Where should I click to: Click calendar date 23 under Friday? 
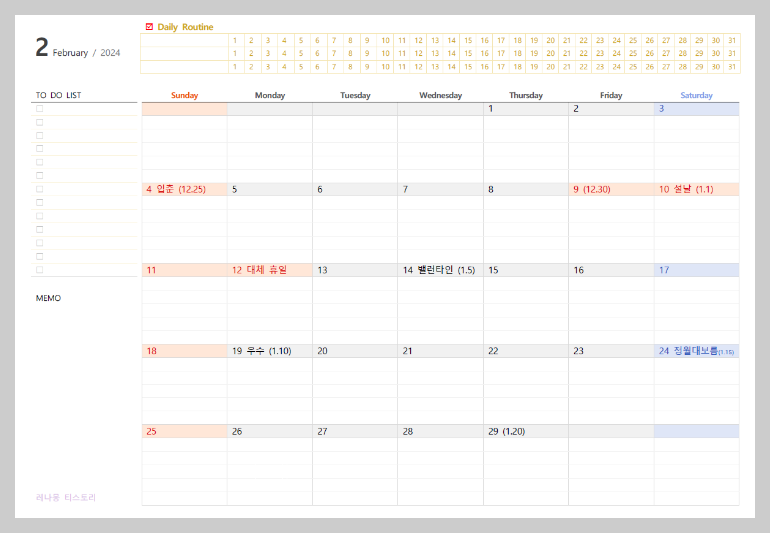pos(578,351)
